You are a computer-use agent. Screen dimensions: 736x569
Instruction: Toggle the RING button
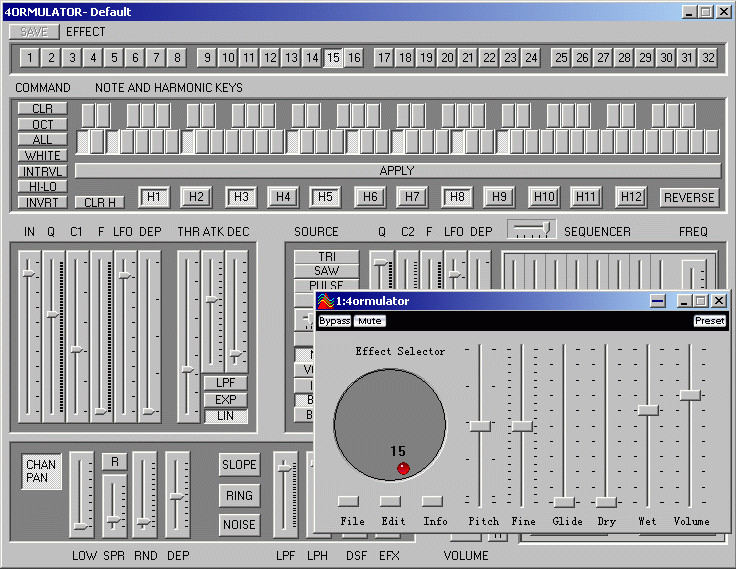pos(239,496)
